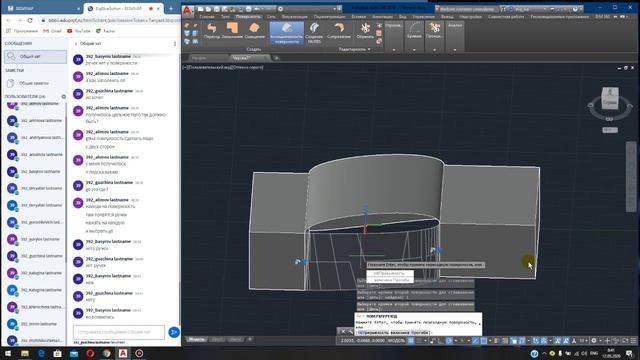Open the workspace switching gear
The image size is (640, 360).
pyautogui.click(x=594, y=340)
